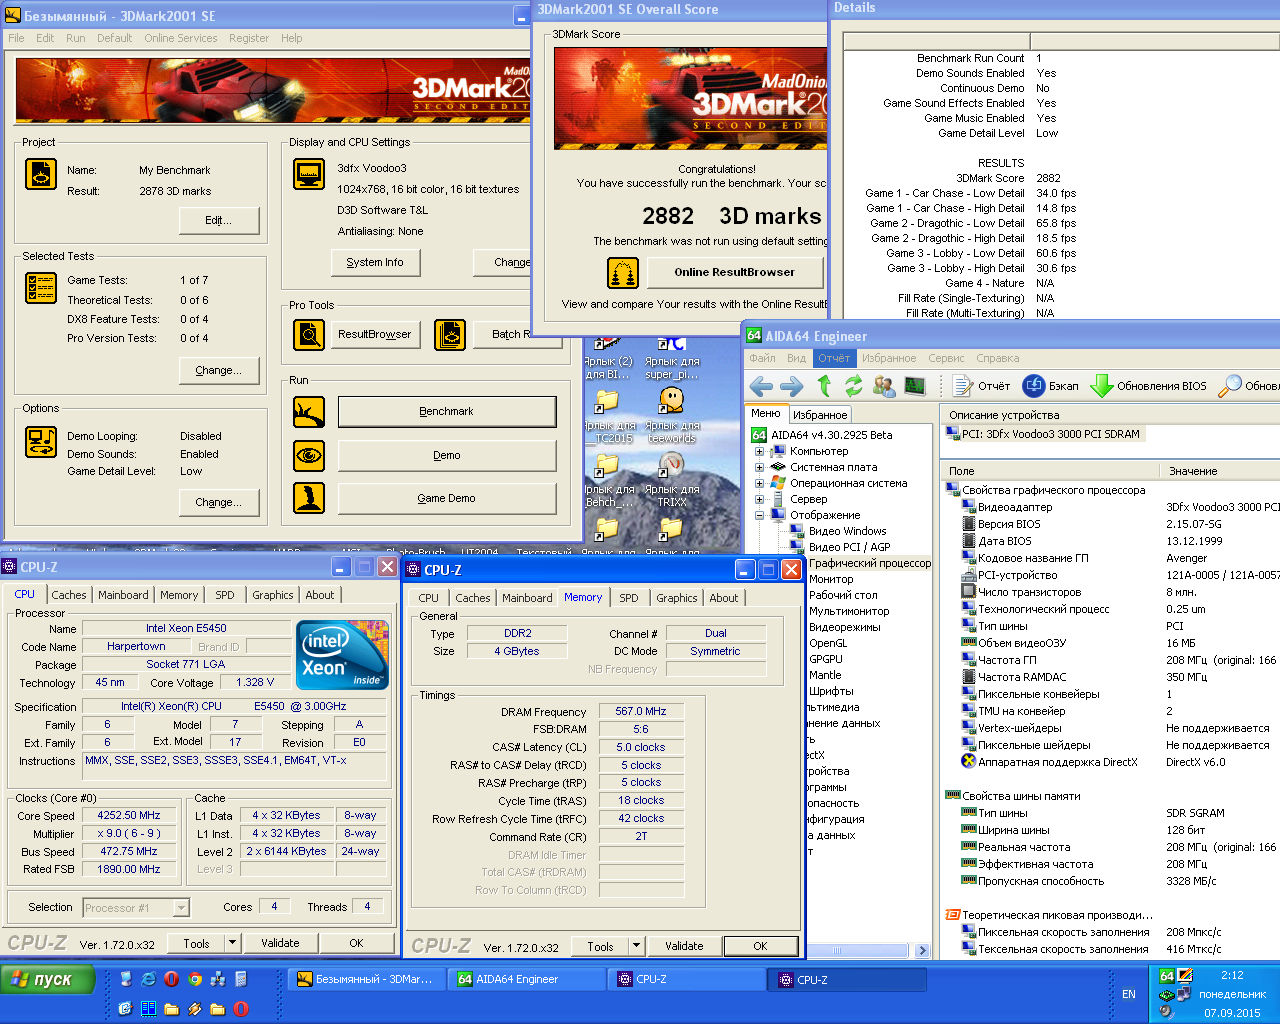Open the Сервис menu in AIDA64
The width and height of the screenshot is (1280, 1024).
tap(946, 358)
